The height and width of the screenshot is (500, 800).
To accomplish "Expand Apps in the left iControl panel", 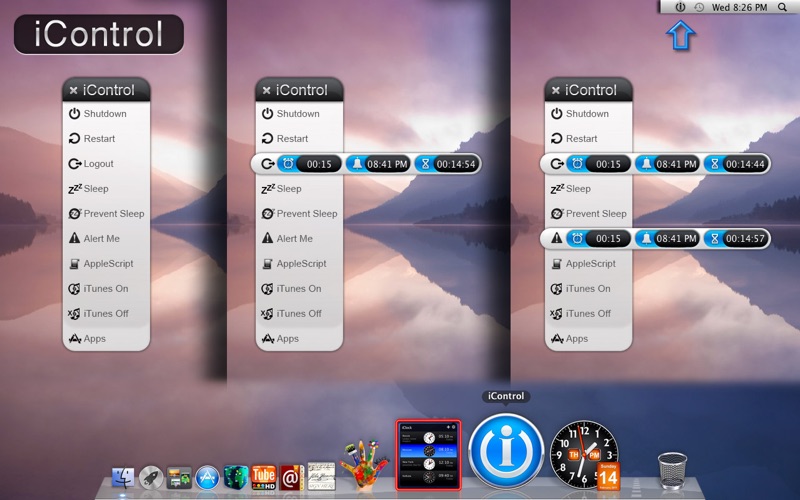I will pos(106,339).
